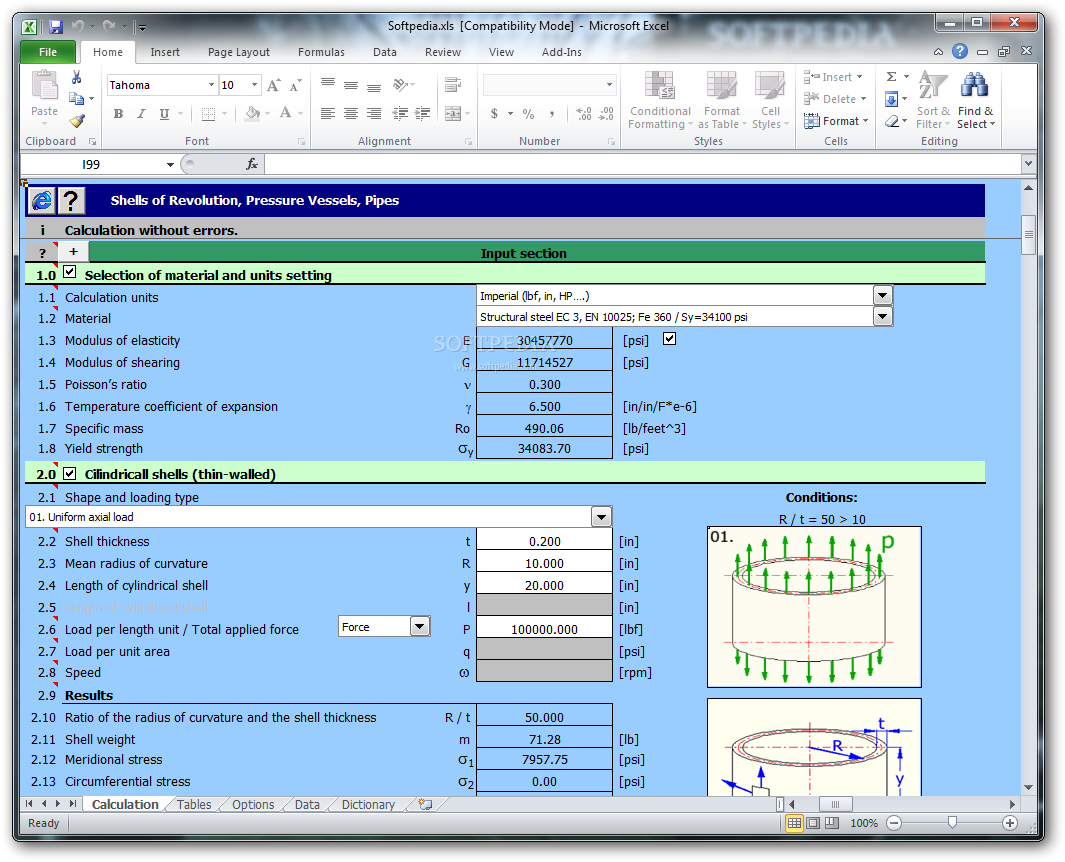Open the Shape and loading type dropdown

[x=601, y=517]
